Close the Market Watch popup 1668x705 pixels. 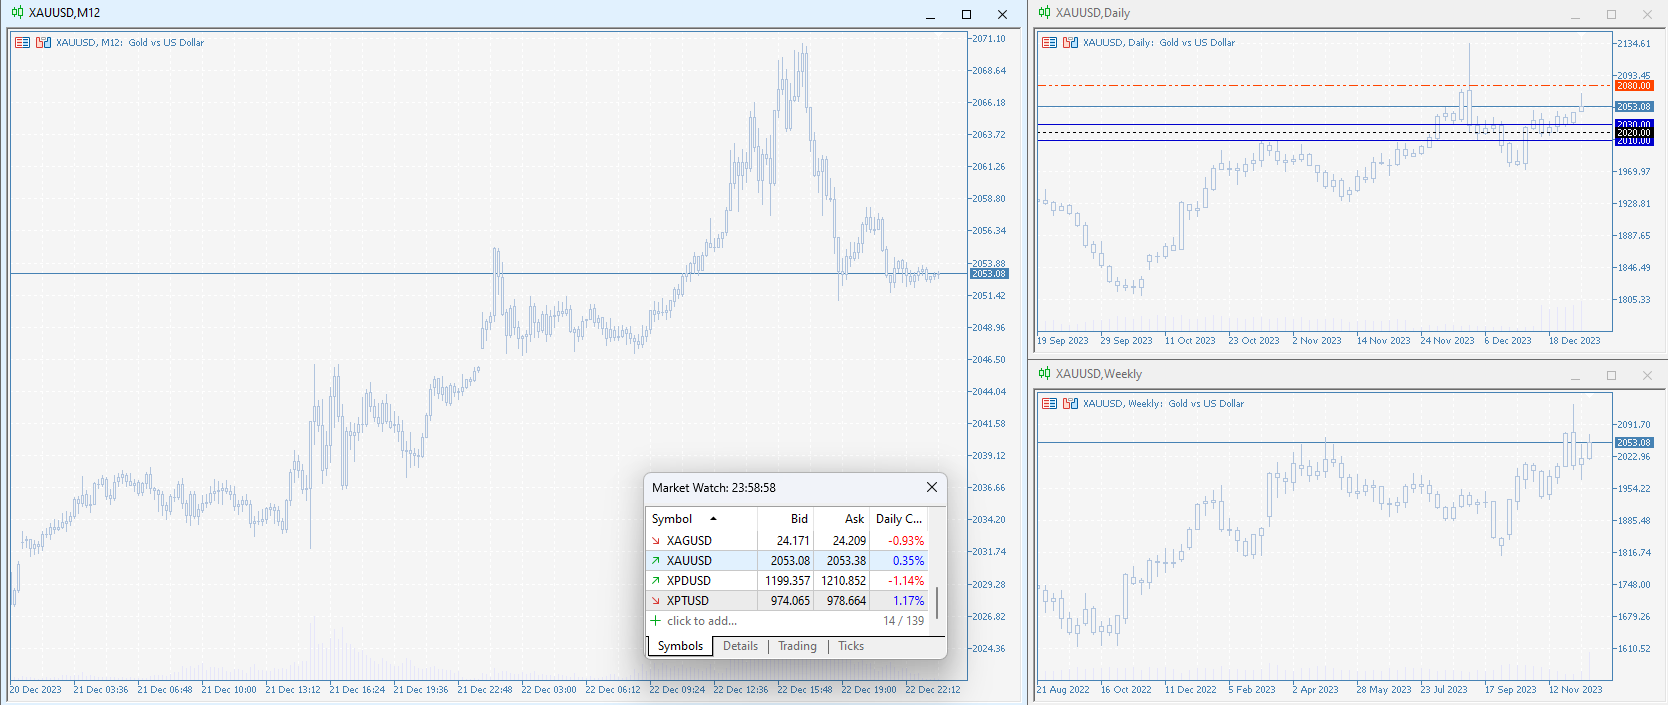point(931,487)
